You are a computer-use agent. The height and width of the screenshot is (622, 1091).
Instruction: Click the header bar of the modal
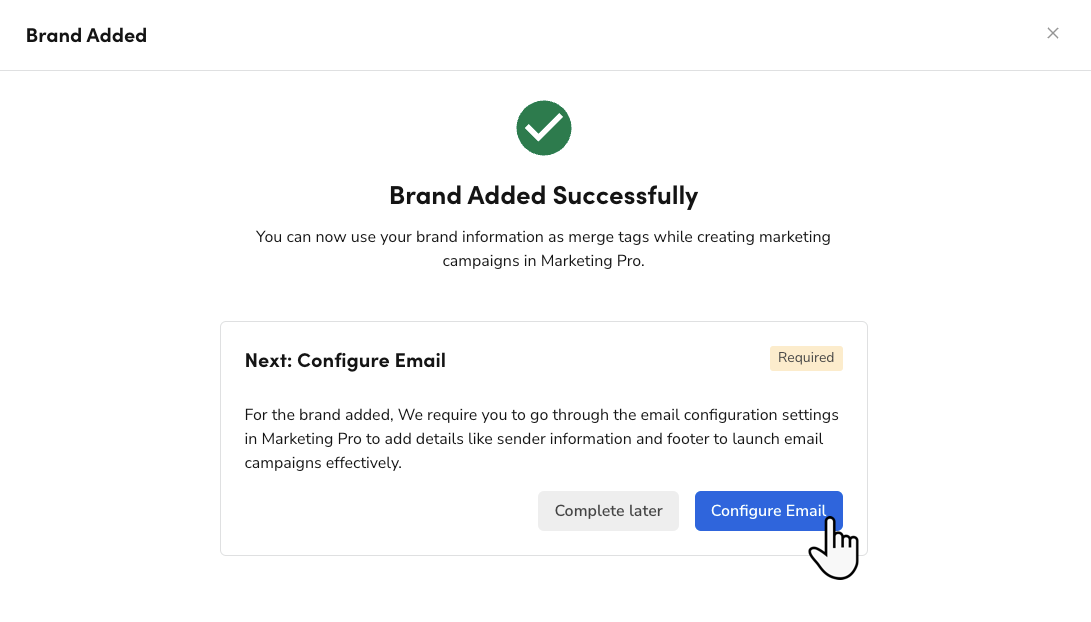(x=545, y=35)
